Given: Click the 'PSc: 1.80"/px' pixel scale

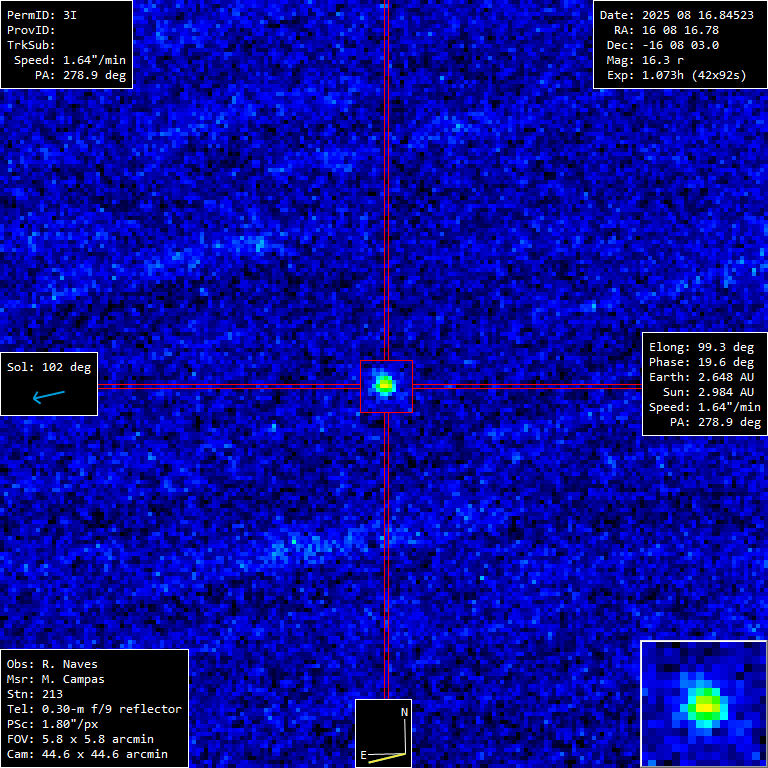Looking at the screenshot, I should point(52,724).
